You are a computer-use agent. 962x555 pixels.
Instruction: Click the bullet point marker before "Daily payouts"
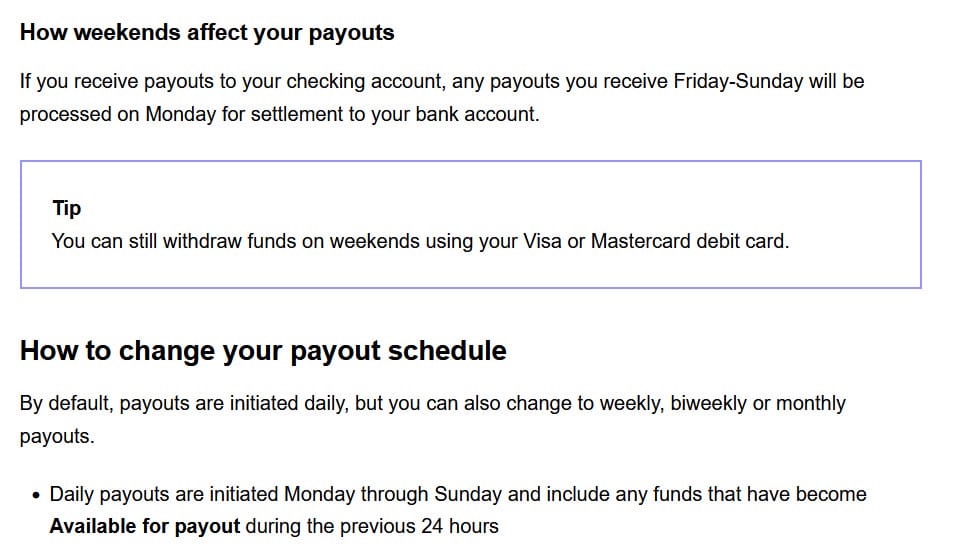(36, 495)
